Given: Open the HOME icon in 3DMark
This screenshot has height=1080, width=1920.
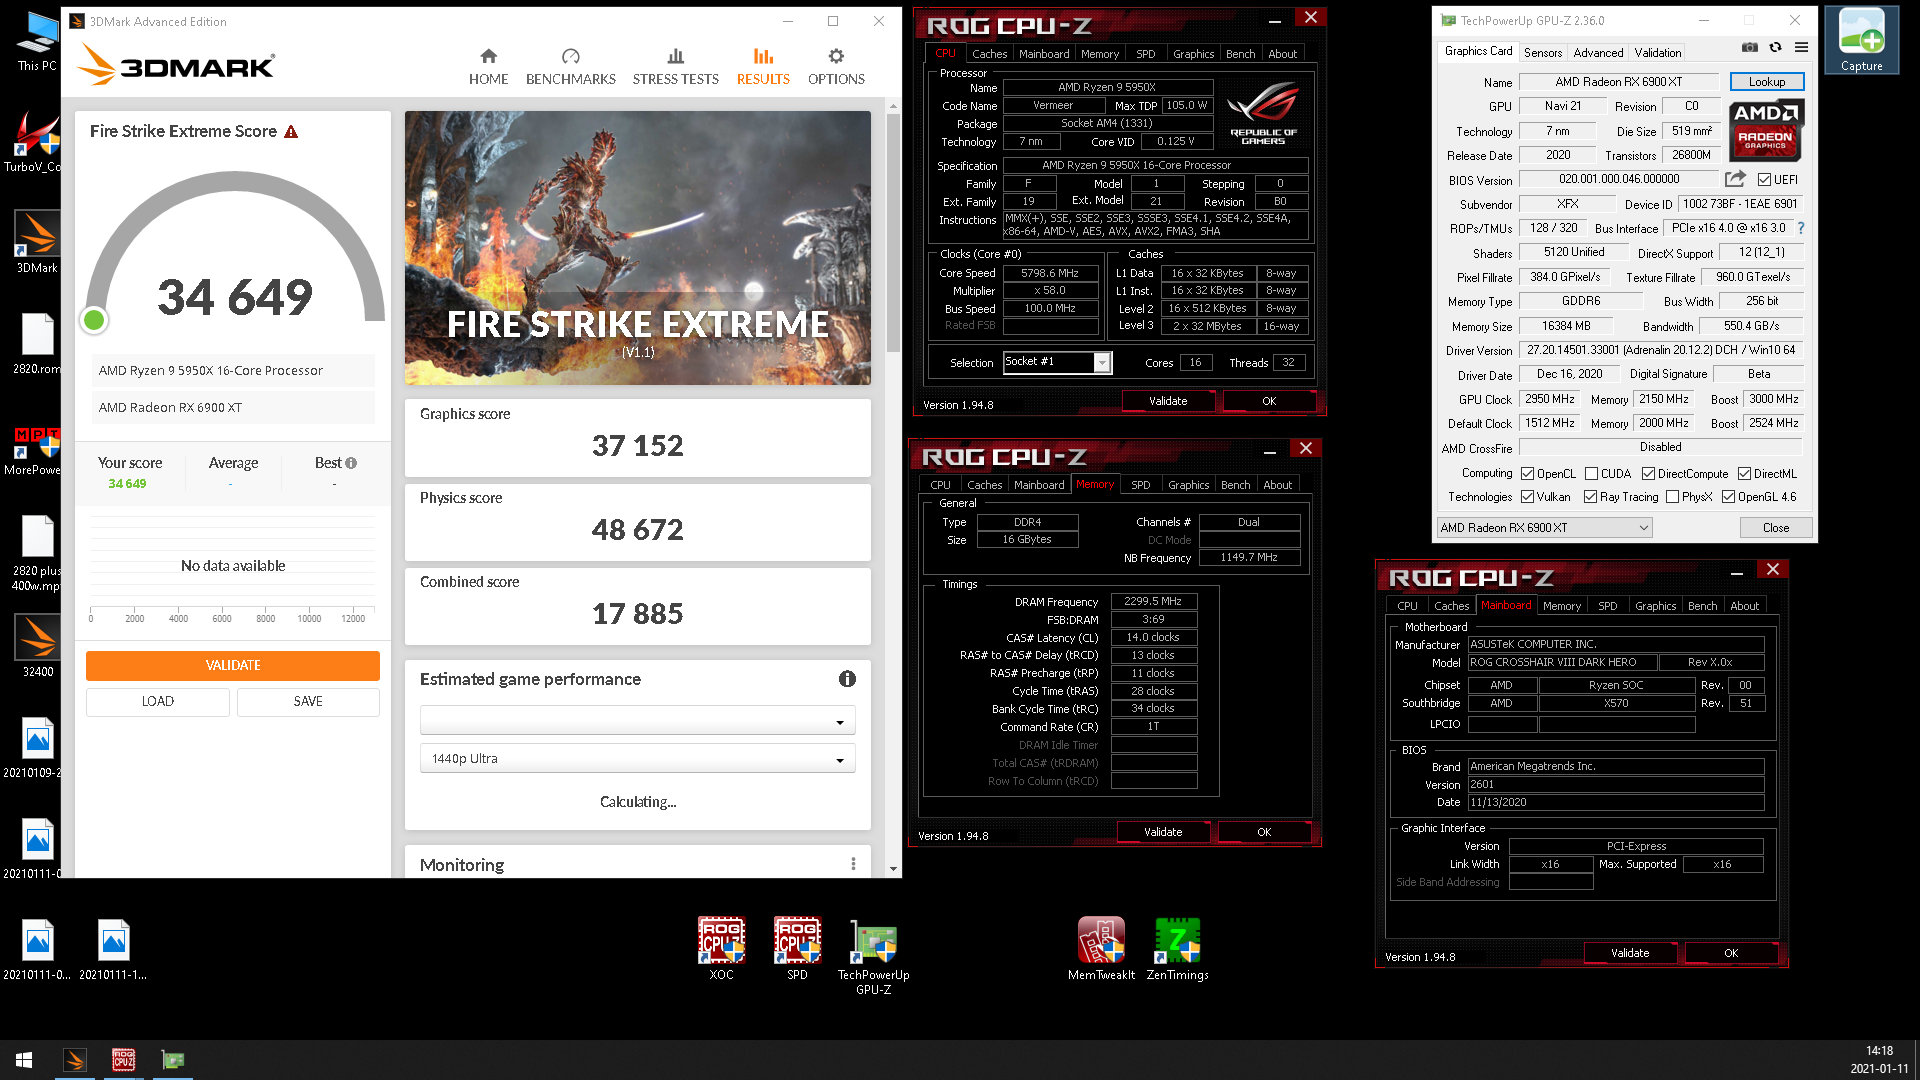Looking at the screenshot, I should 488,66.
